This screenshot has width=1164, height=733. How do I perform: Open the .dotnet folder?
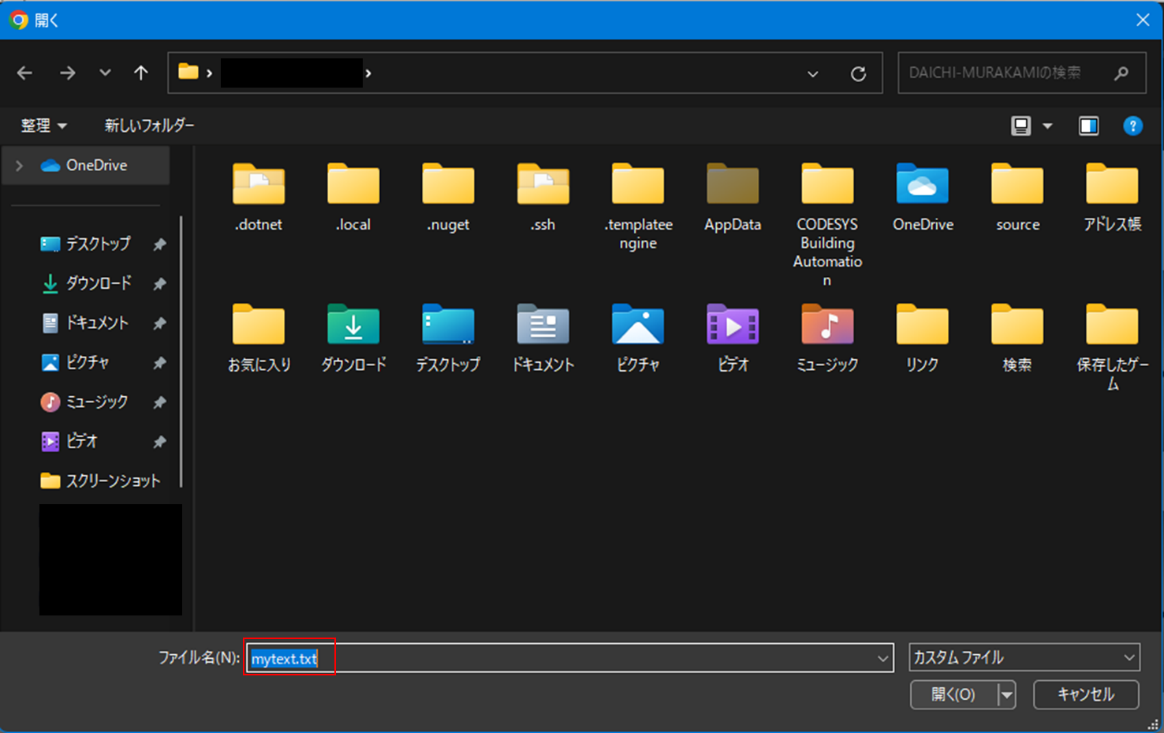pos(258,197)
